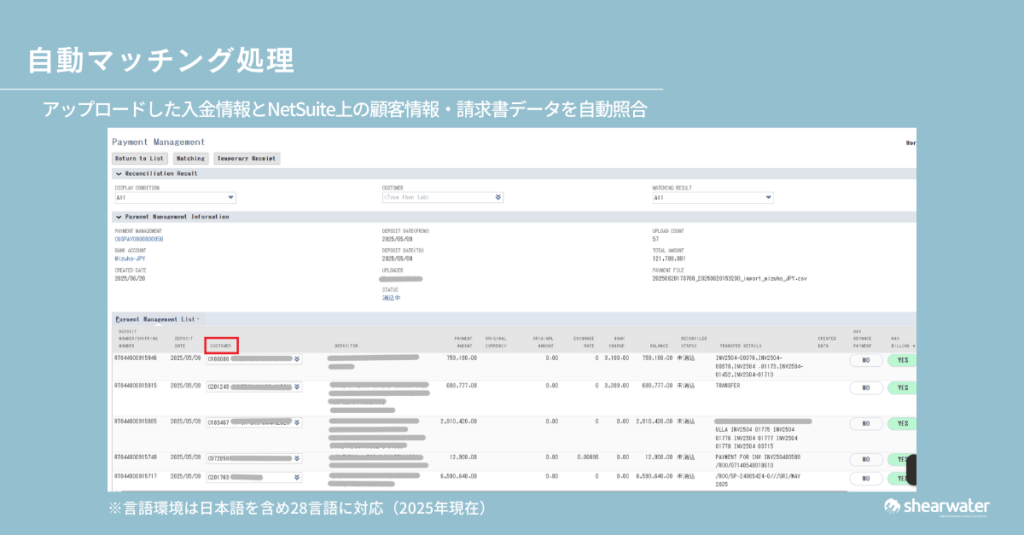
Task: Toggle advance payment NO in TRANSFER row
Action: pos(866,388)
